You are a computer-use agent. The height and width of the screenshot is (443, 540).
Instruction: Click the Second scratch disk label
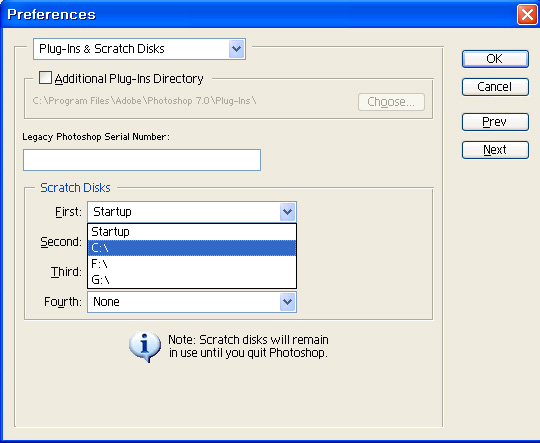(x=61, y=242)
